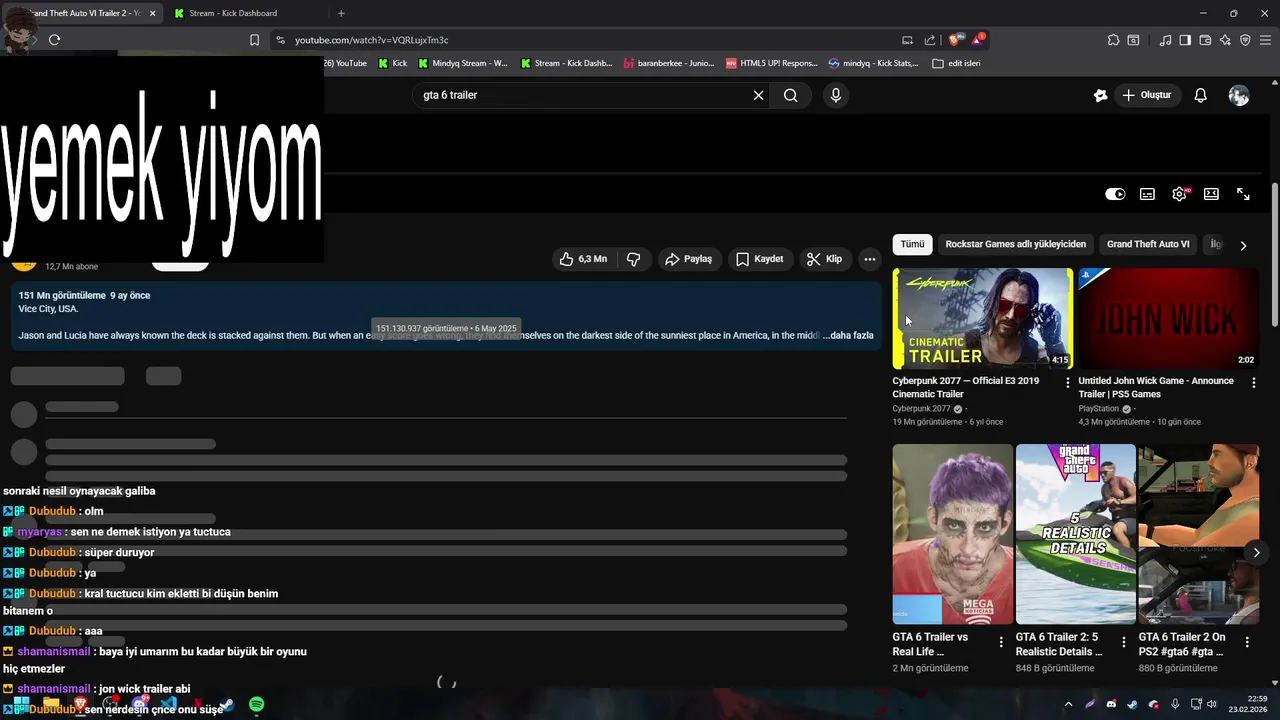The image size is (1280, 720).
Task: Open the edit isleri bookmarks folder
Action: click(956, 63)
